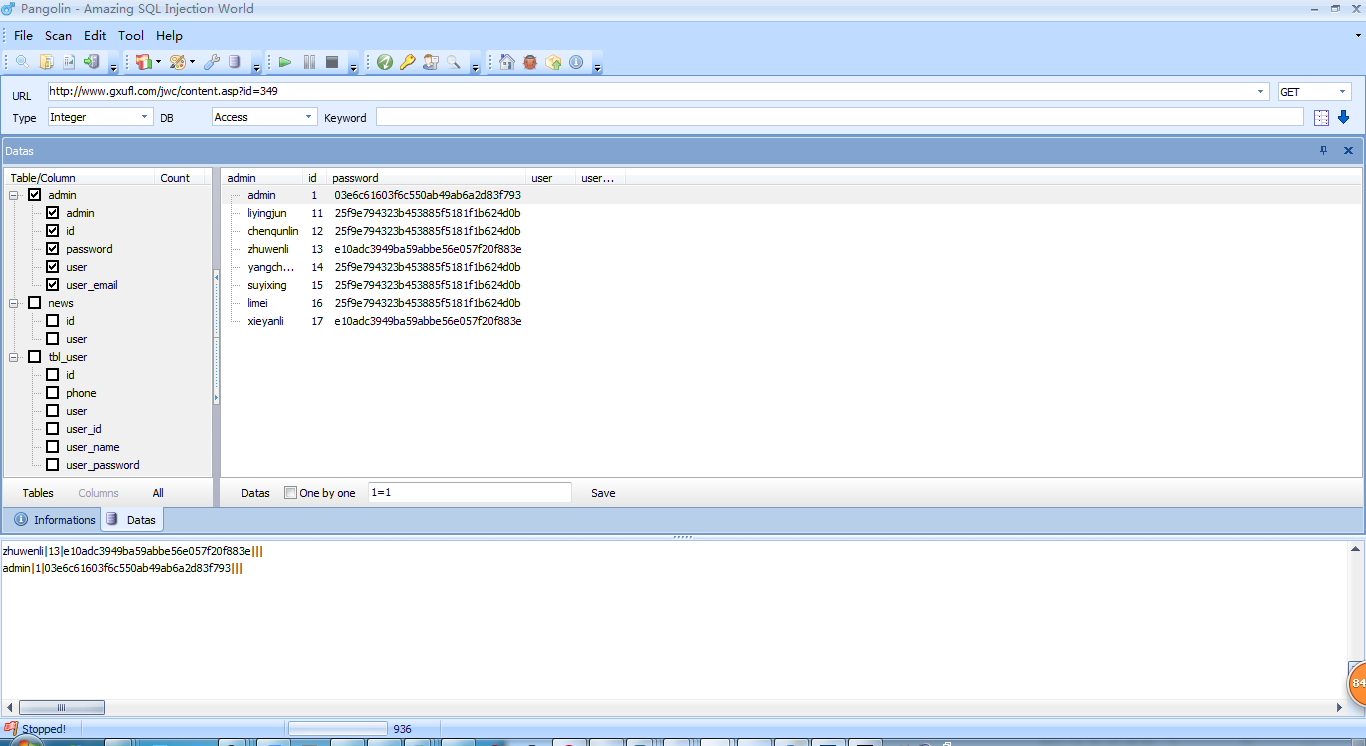This screenshot has height=746, width=1366.
Task: Stop the scan with the square stop button
Action: tap(332, 62)
